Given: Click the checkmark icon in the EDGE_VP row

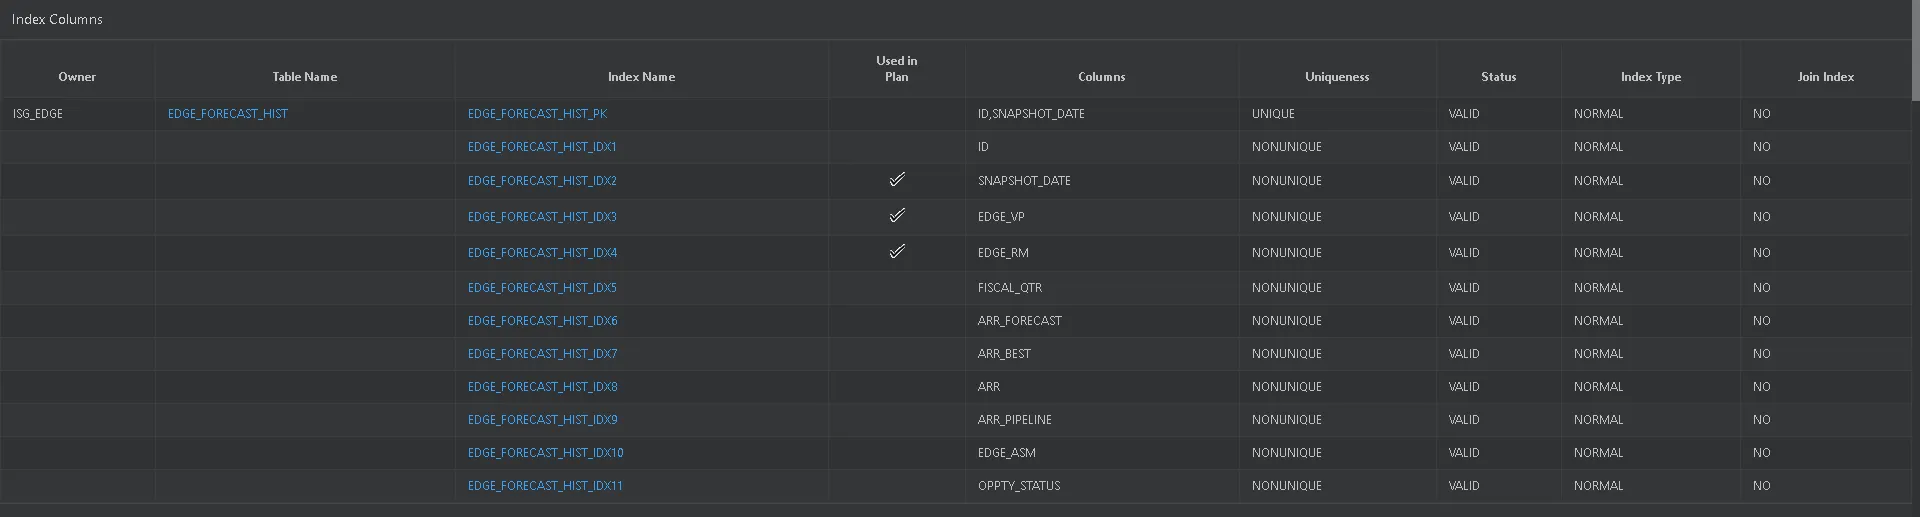Looking at the screenshot, I should [897, 216].
